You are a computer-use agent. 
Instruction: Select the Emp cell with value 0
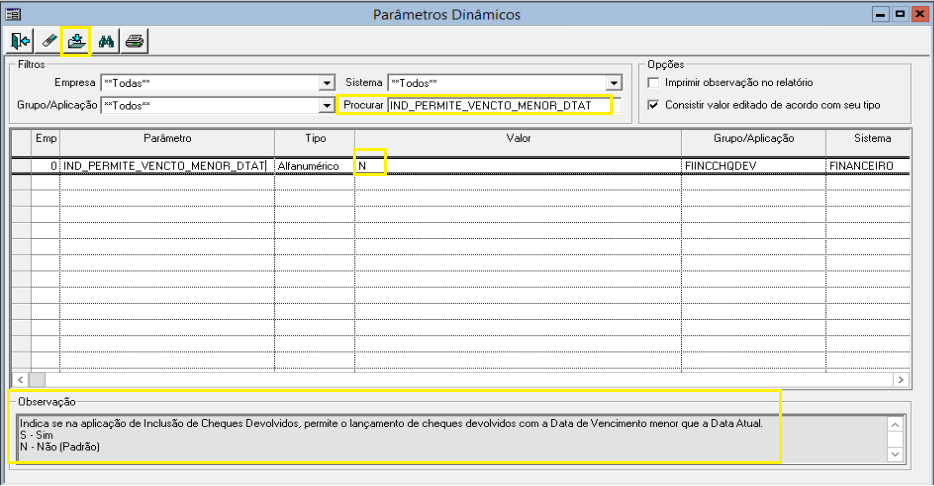click(46, 166)
